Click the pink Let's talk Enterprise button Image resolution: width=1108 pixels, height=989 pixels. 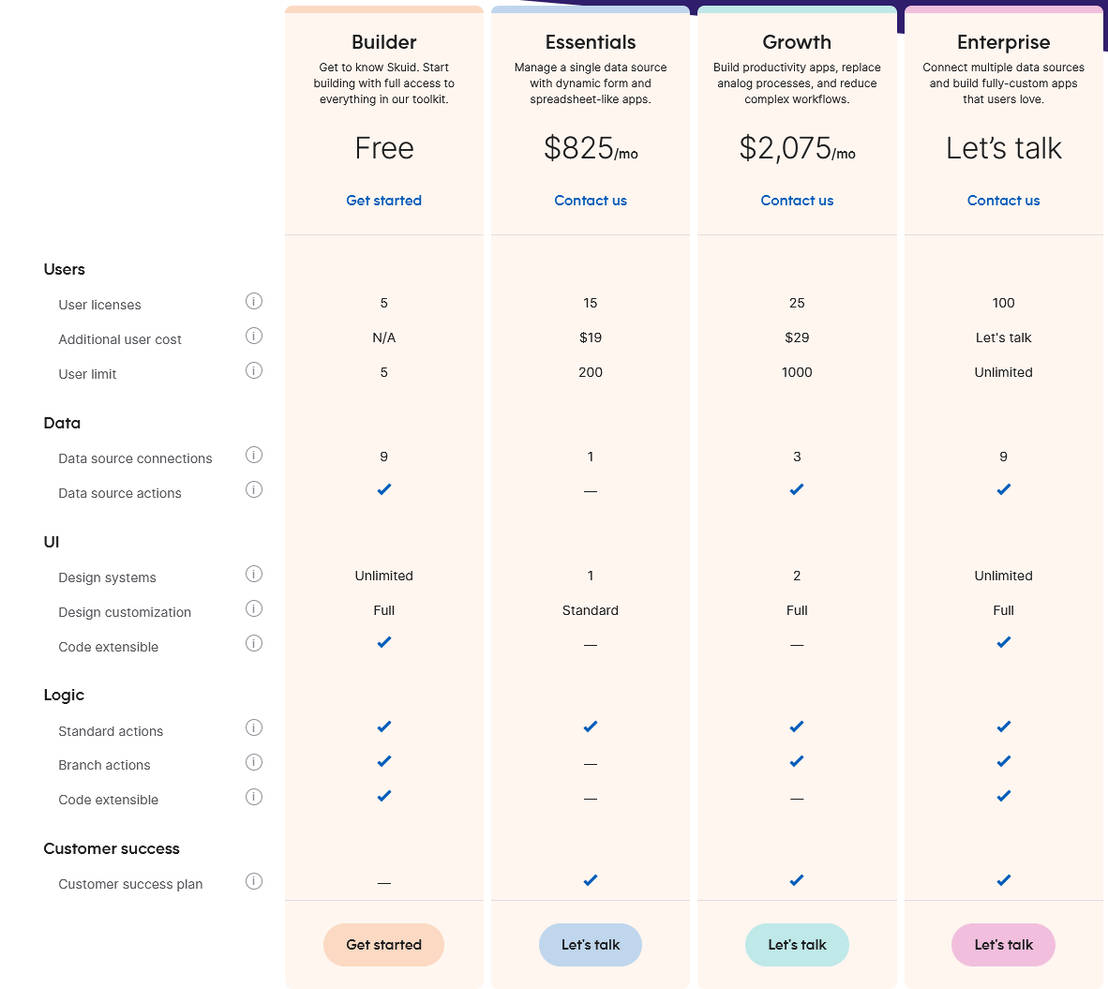coord(1003,944)
